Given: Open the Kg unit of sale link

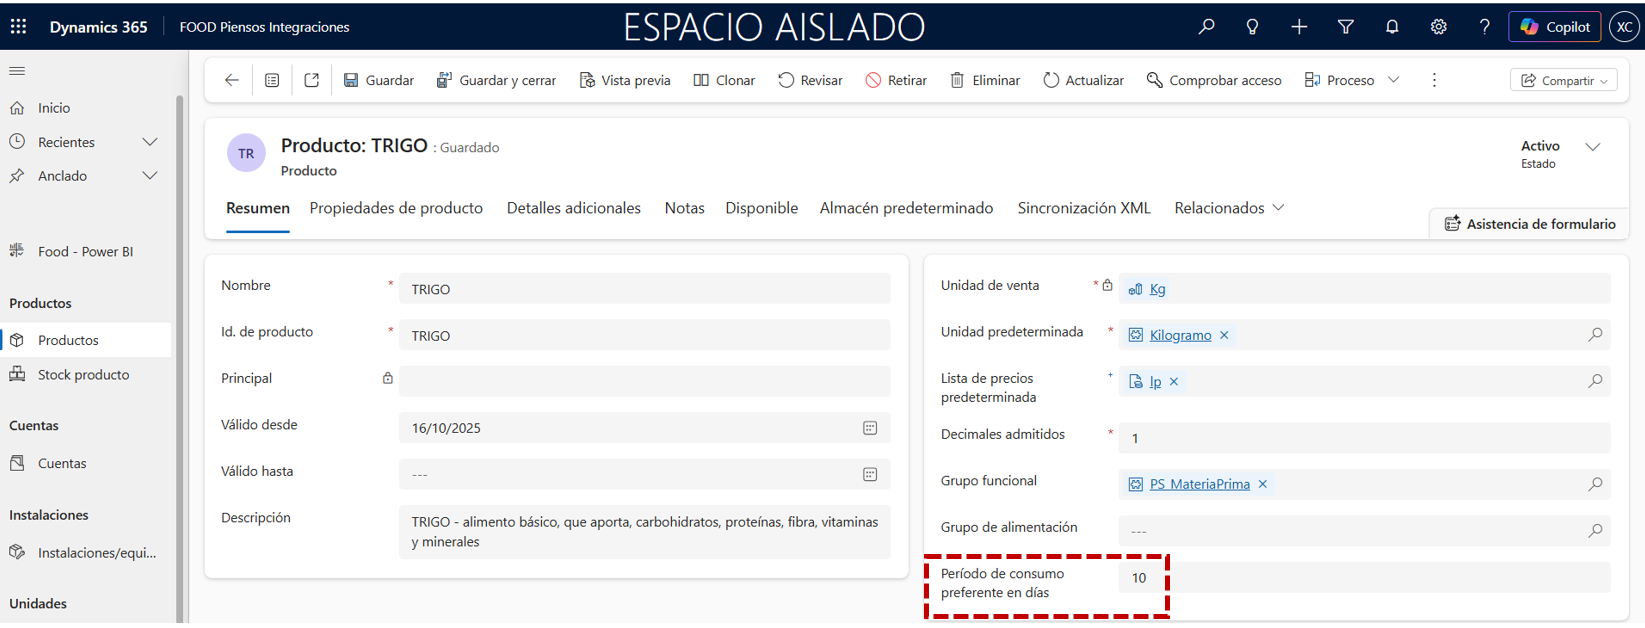Looking at the screenshot, I should (1157, 289).
